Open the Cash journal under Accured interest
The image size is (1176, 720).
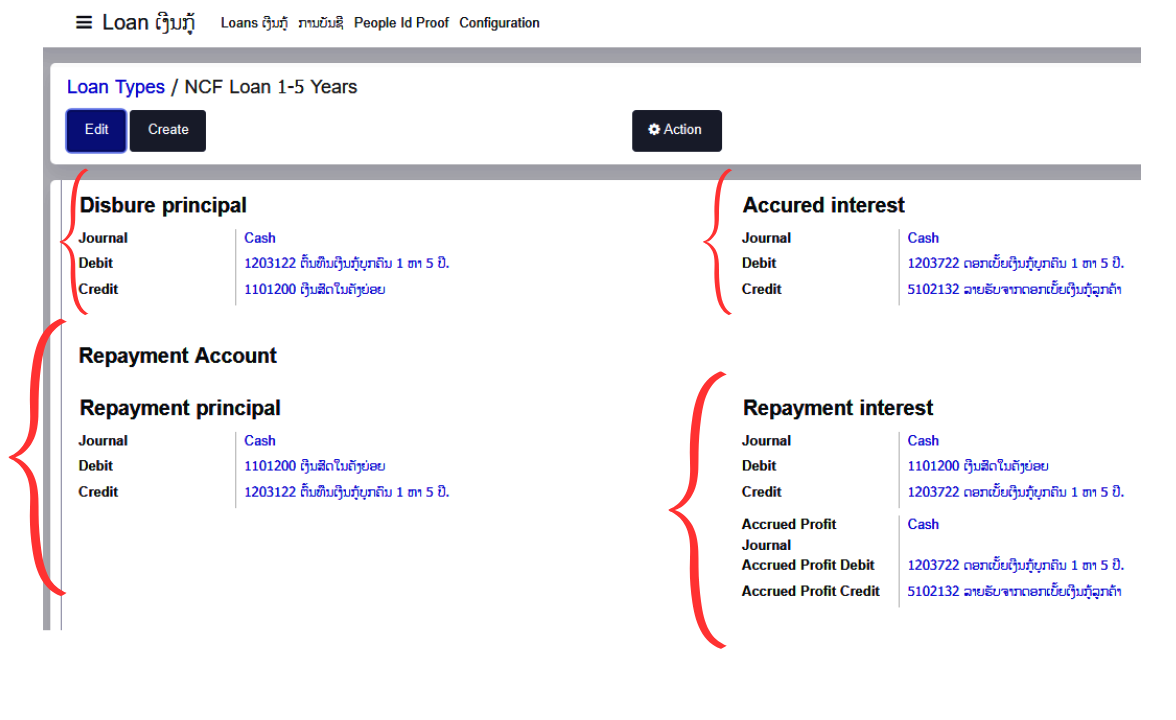[923, 238]
